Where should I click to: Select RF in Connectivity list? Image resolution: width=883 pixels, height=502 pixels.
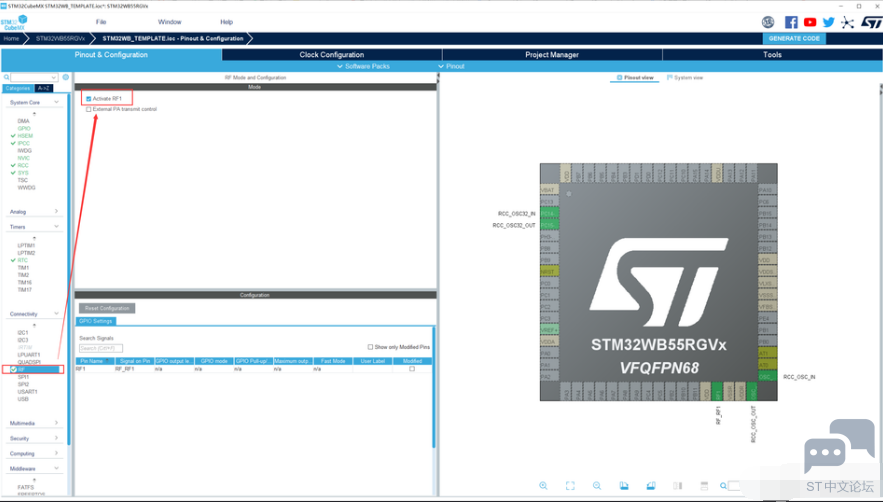pos(33,370)
